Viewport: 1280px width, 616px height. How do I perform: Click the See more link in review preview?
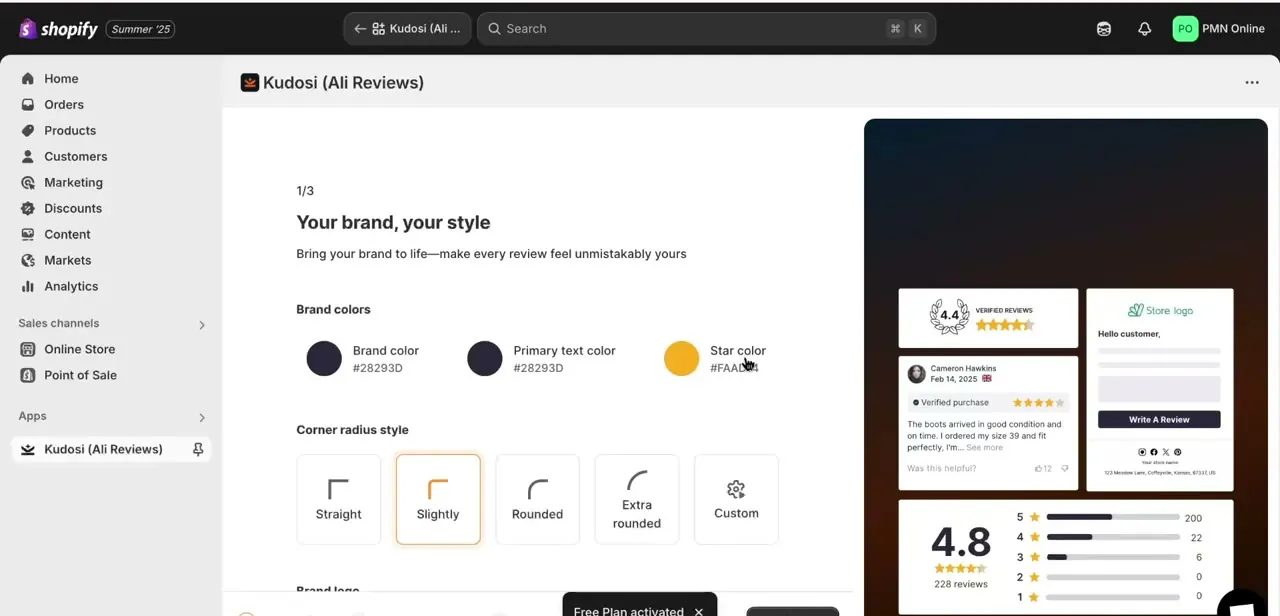point(984,448)
